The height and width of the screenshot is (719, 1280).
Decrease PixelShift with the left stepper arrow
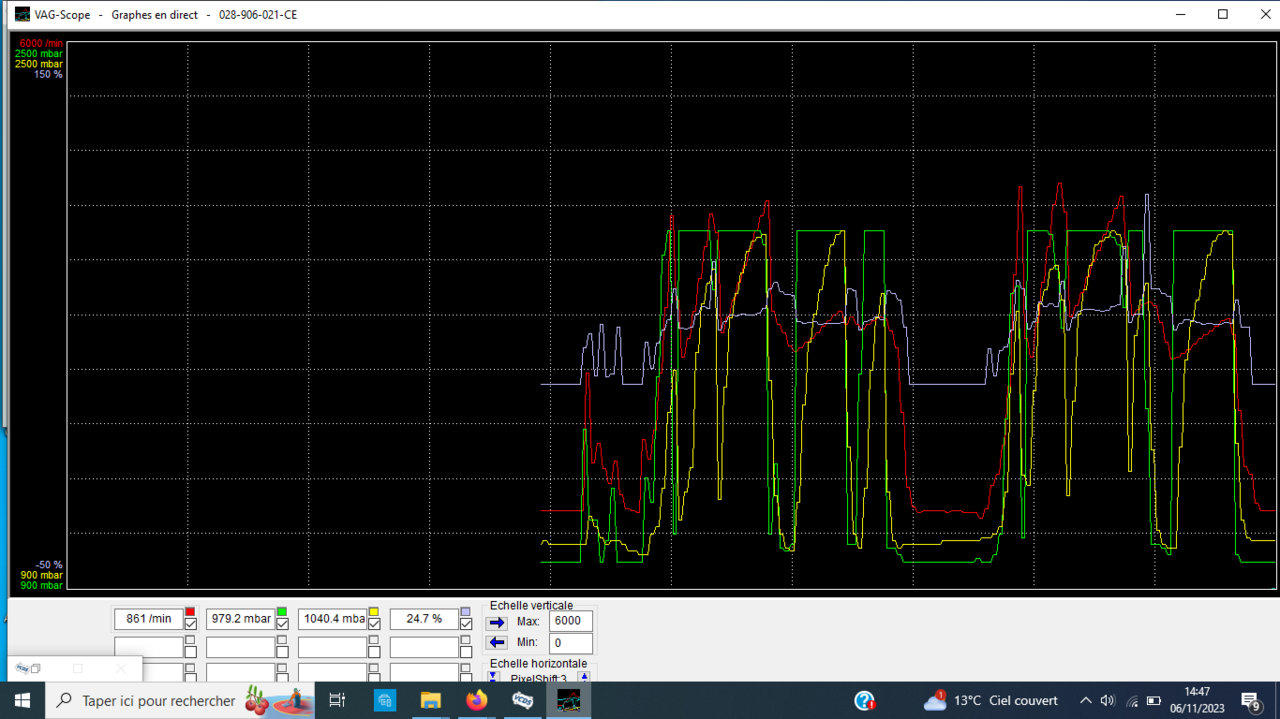[493, 678]
